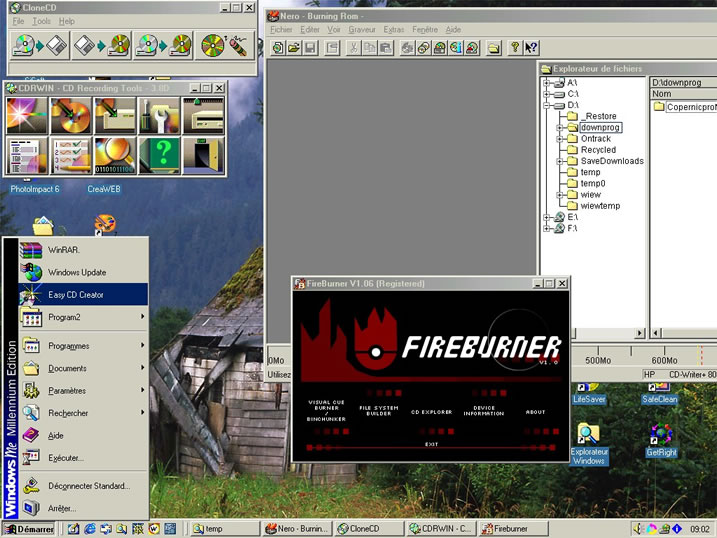
Task: Open the Programmes submenu in Start menu
Action: click(83, 346)
